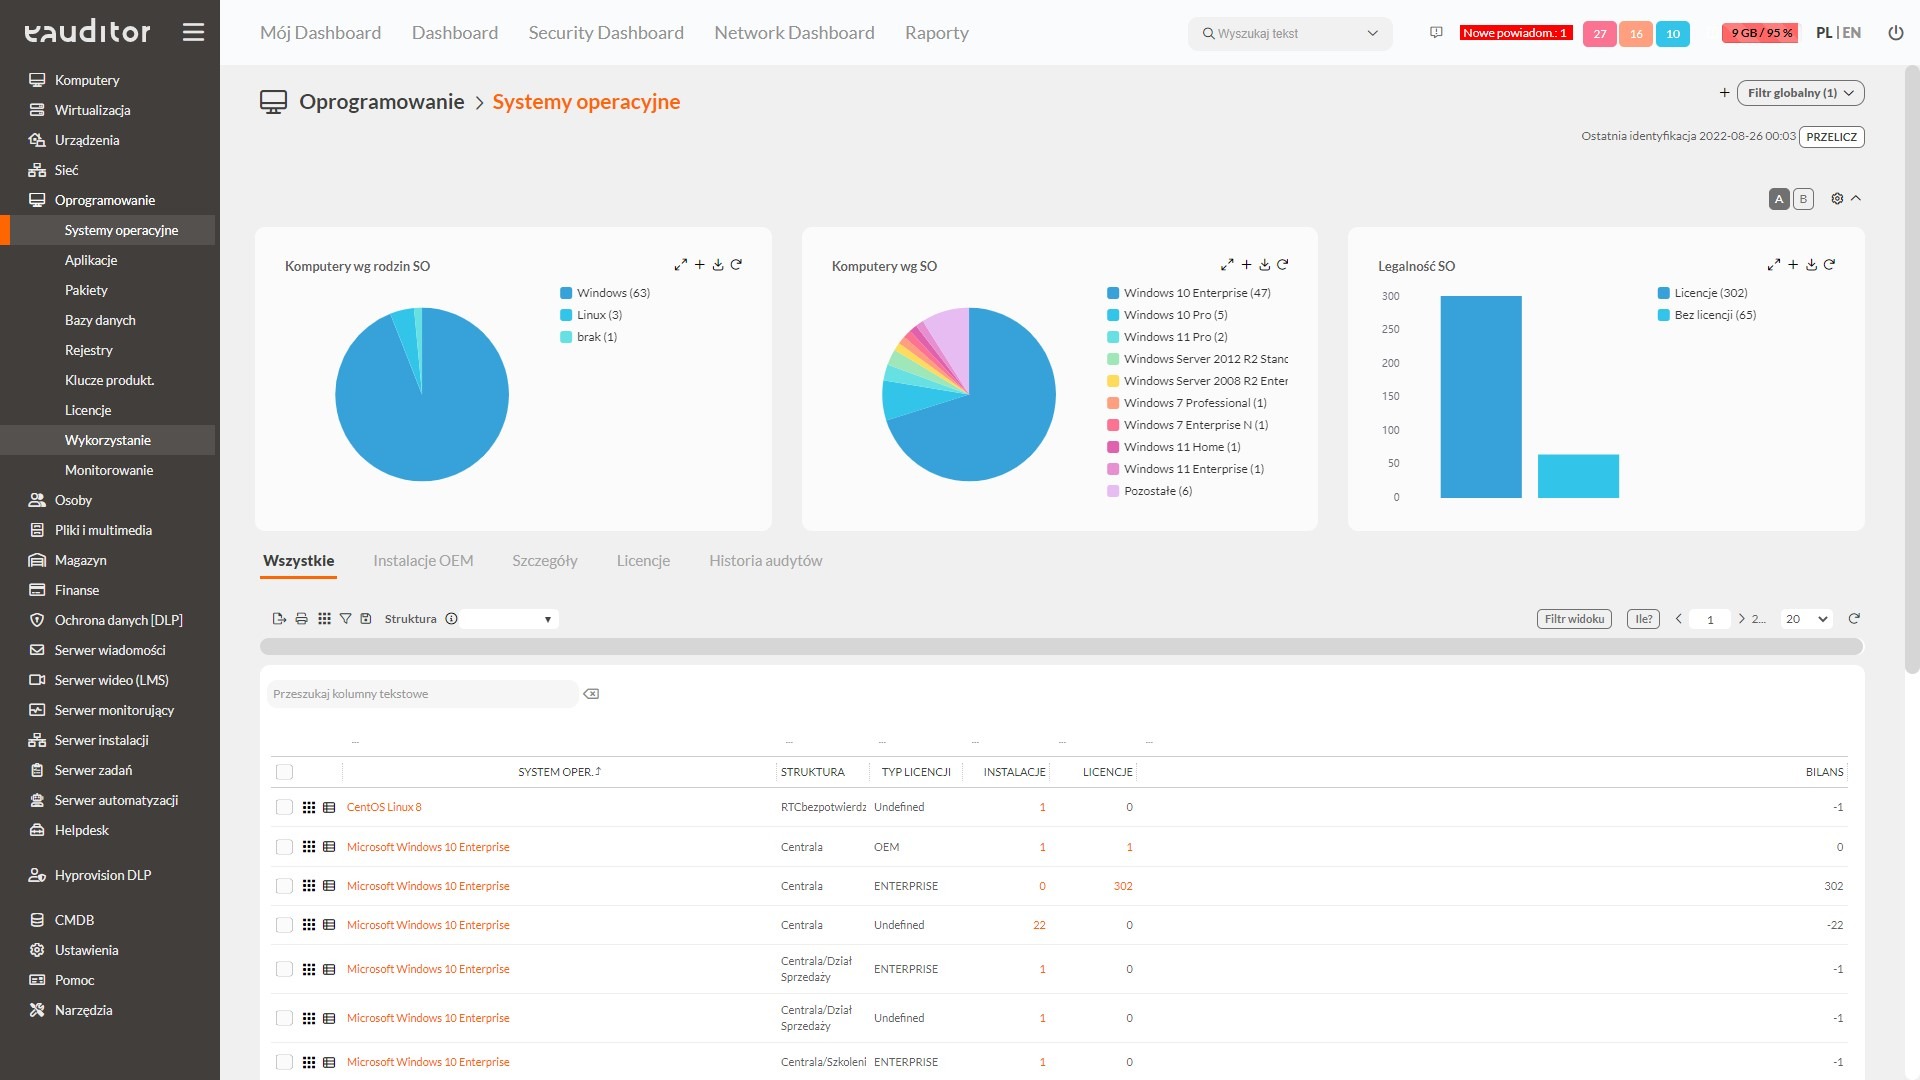Viewport: 1920px width, 1080px height.
Task: Go to previous table page arrow
Action: 1679,619
